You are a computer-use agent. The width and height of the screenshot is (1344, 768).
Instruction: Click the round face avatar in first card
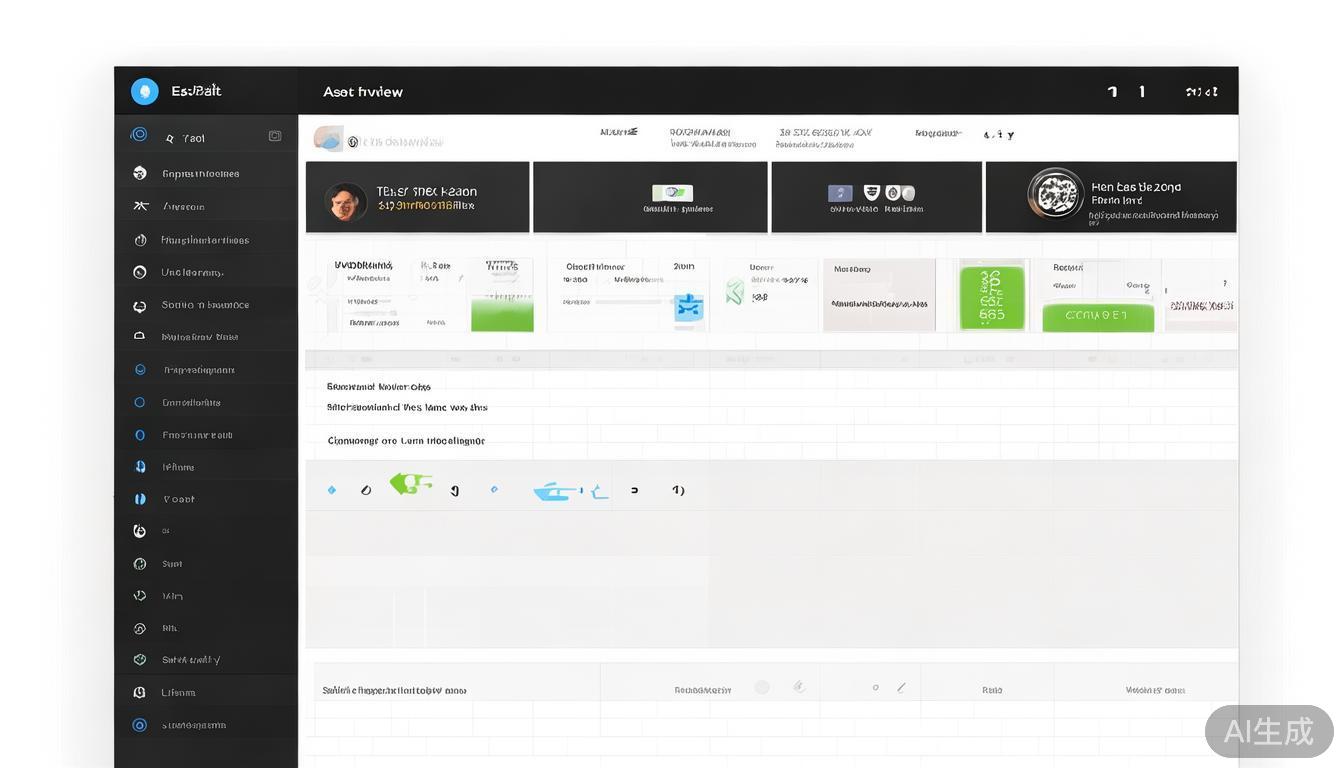click(346, 201)
